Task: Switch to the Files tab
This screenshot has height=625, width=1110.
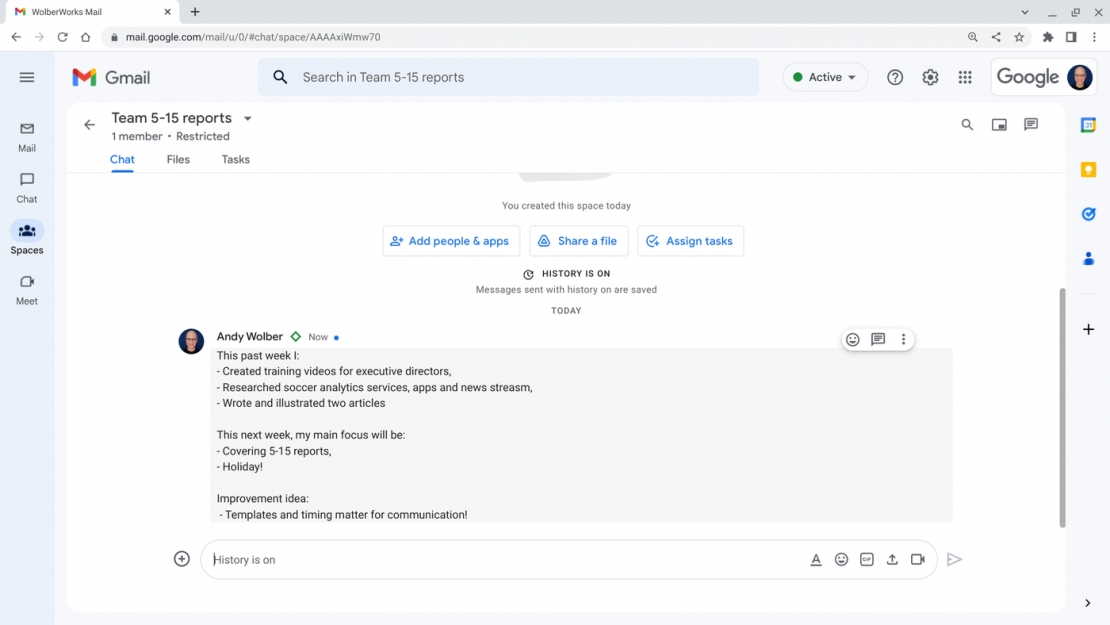Action: (x=177, y=159)
